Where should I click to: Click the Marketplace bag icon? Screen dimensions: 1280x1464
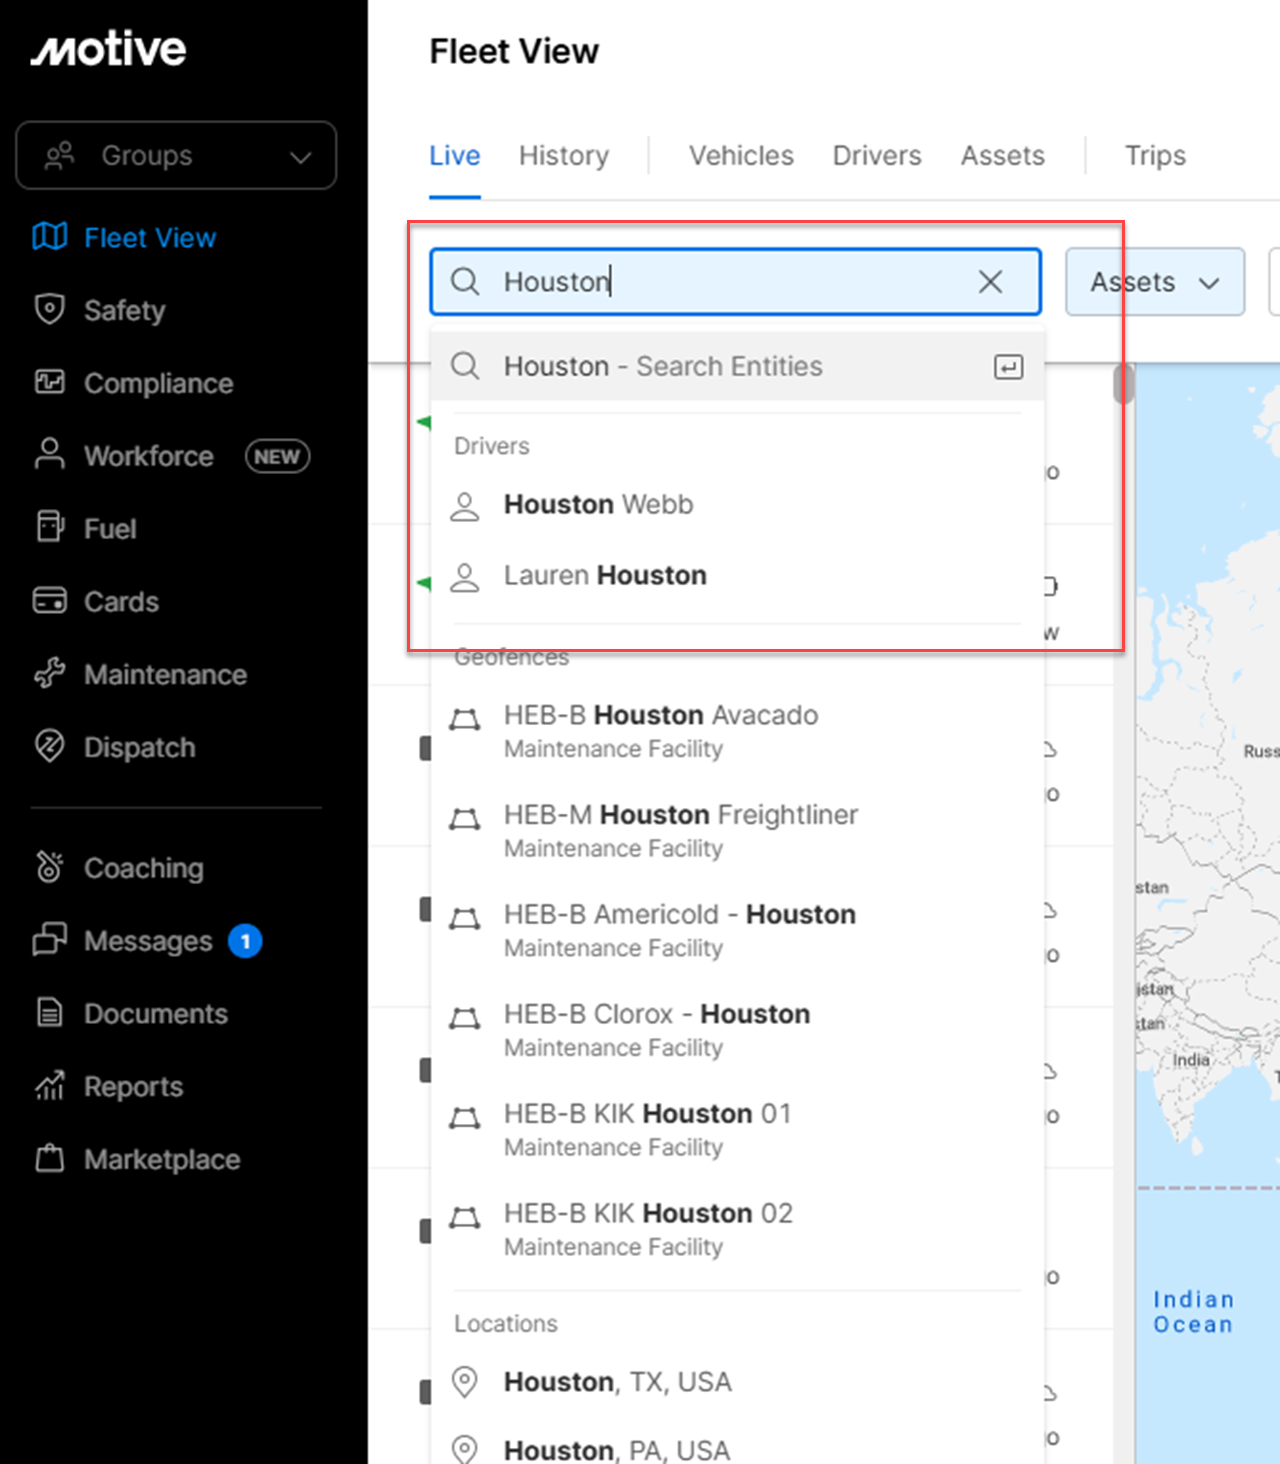(50, 1158)
